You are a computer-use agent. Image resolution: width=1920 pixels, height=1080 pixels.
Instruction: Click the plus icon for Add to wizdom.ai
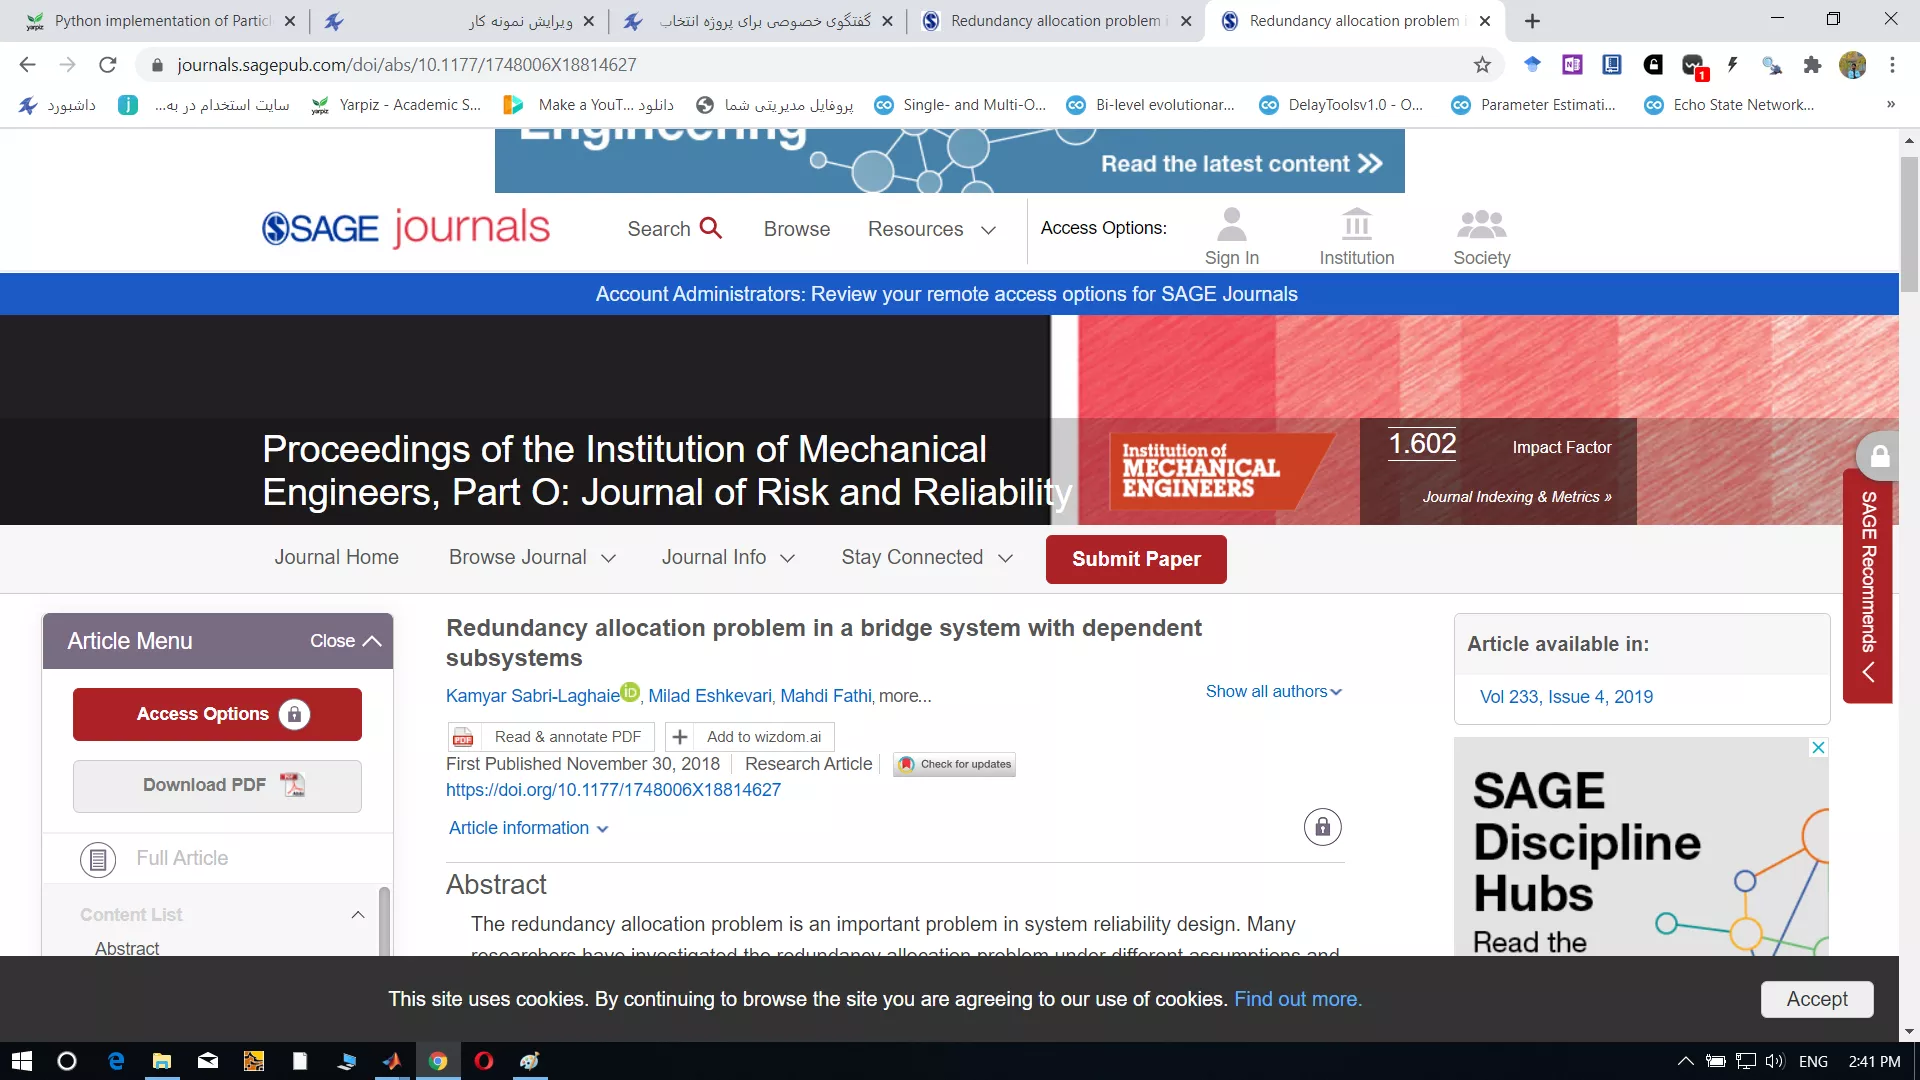(680, 737)
